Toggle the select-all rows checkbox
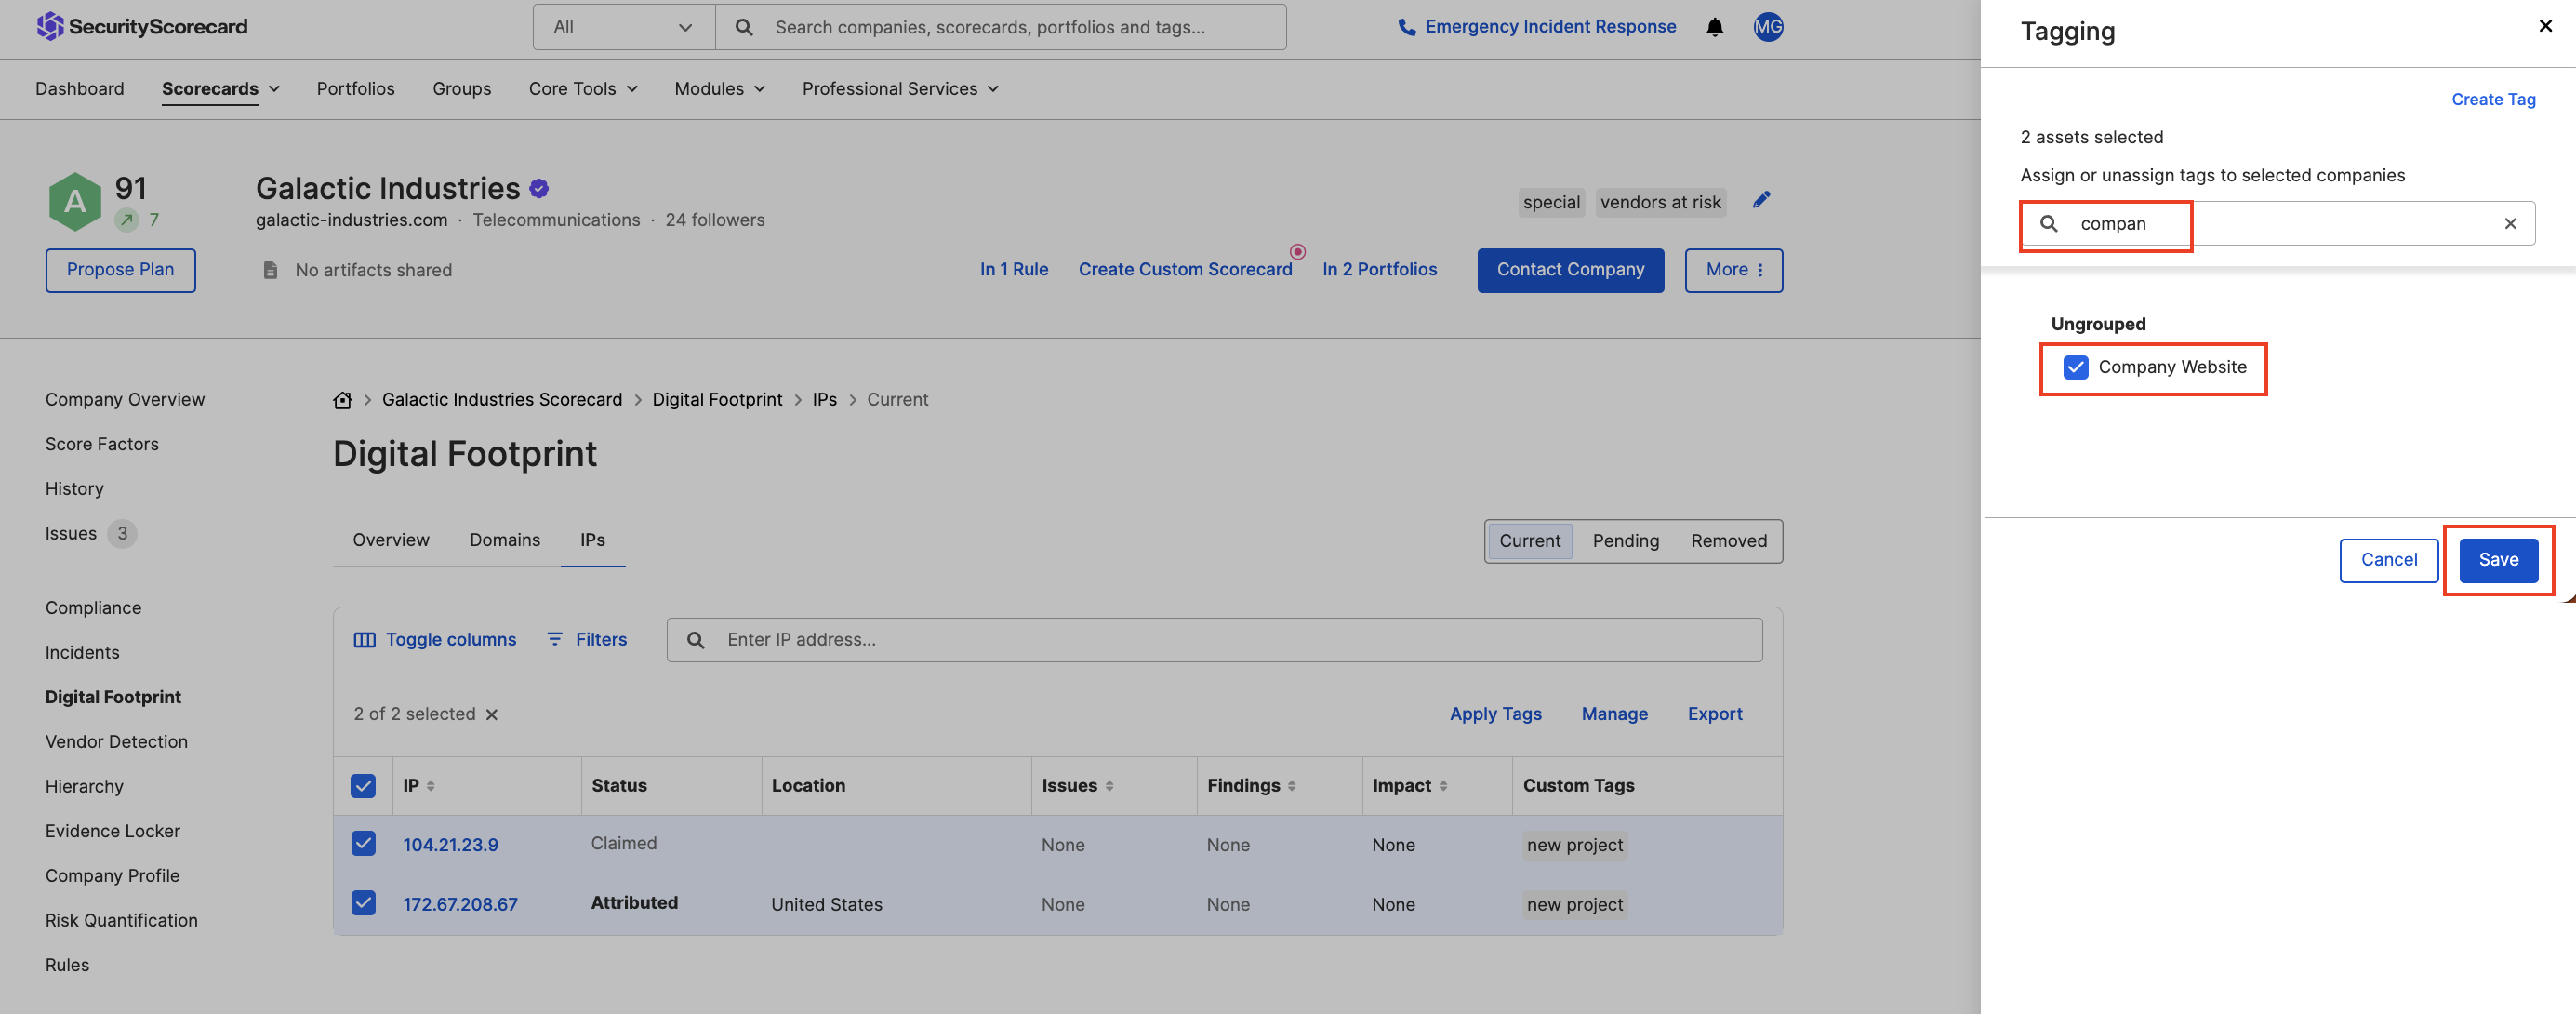The width and height of the screenshot is (2576, 1014). pyautogui.click(x=363, y=786)
